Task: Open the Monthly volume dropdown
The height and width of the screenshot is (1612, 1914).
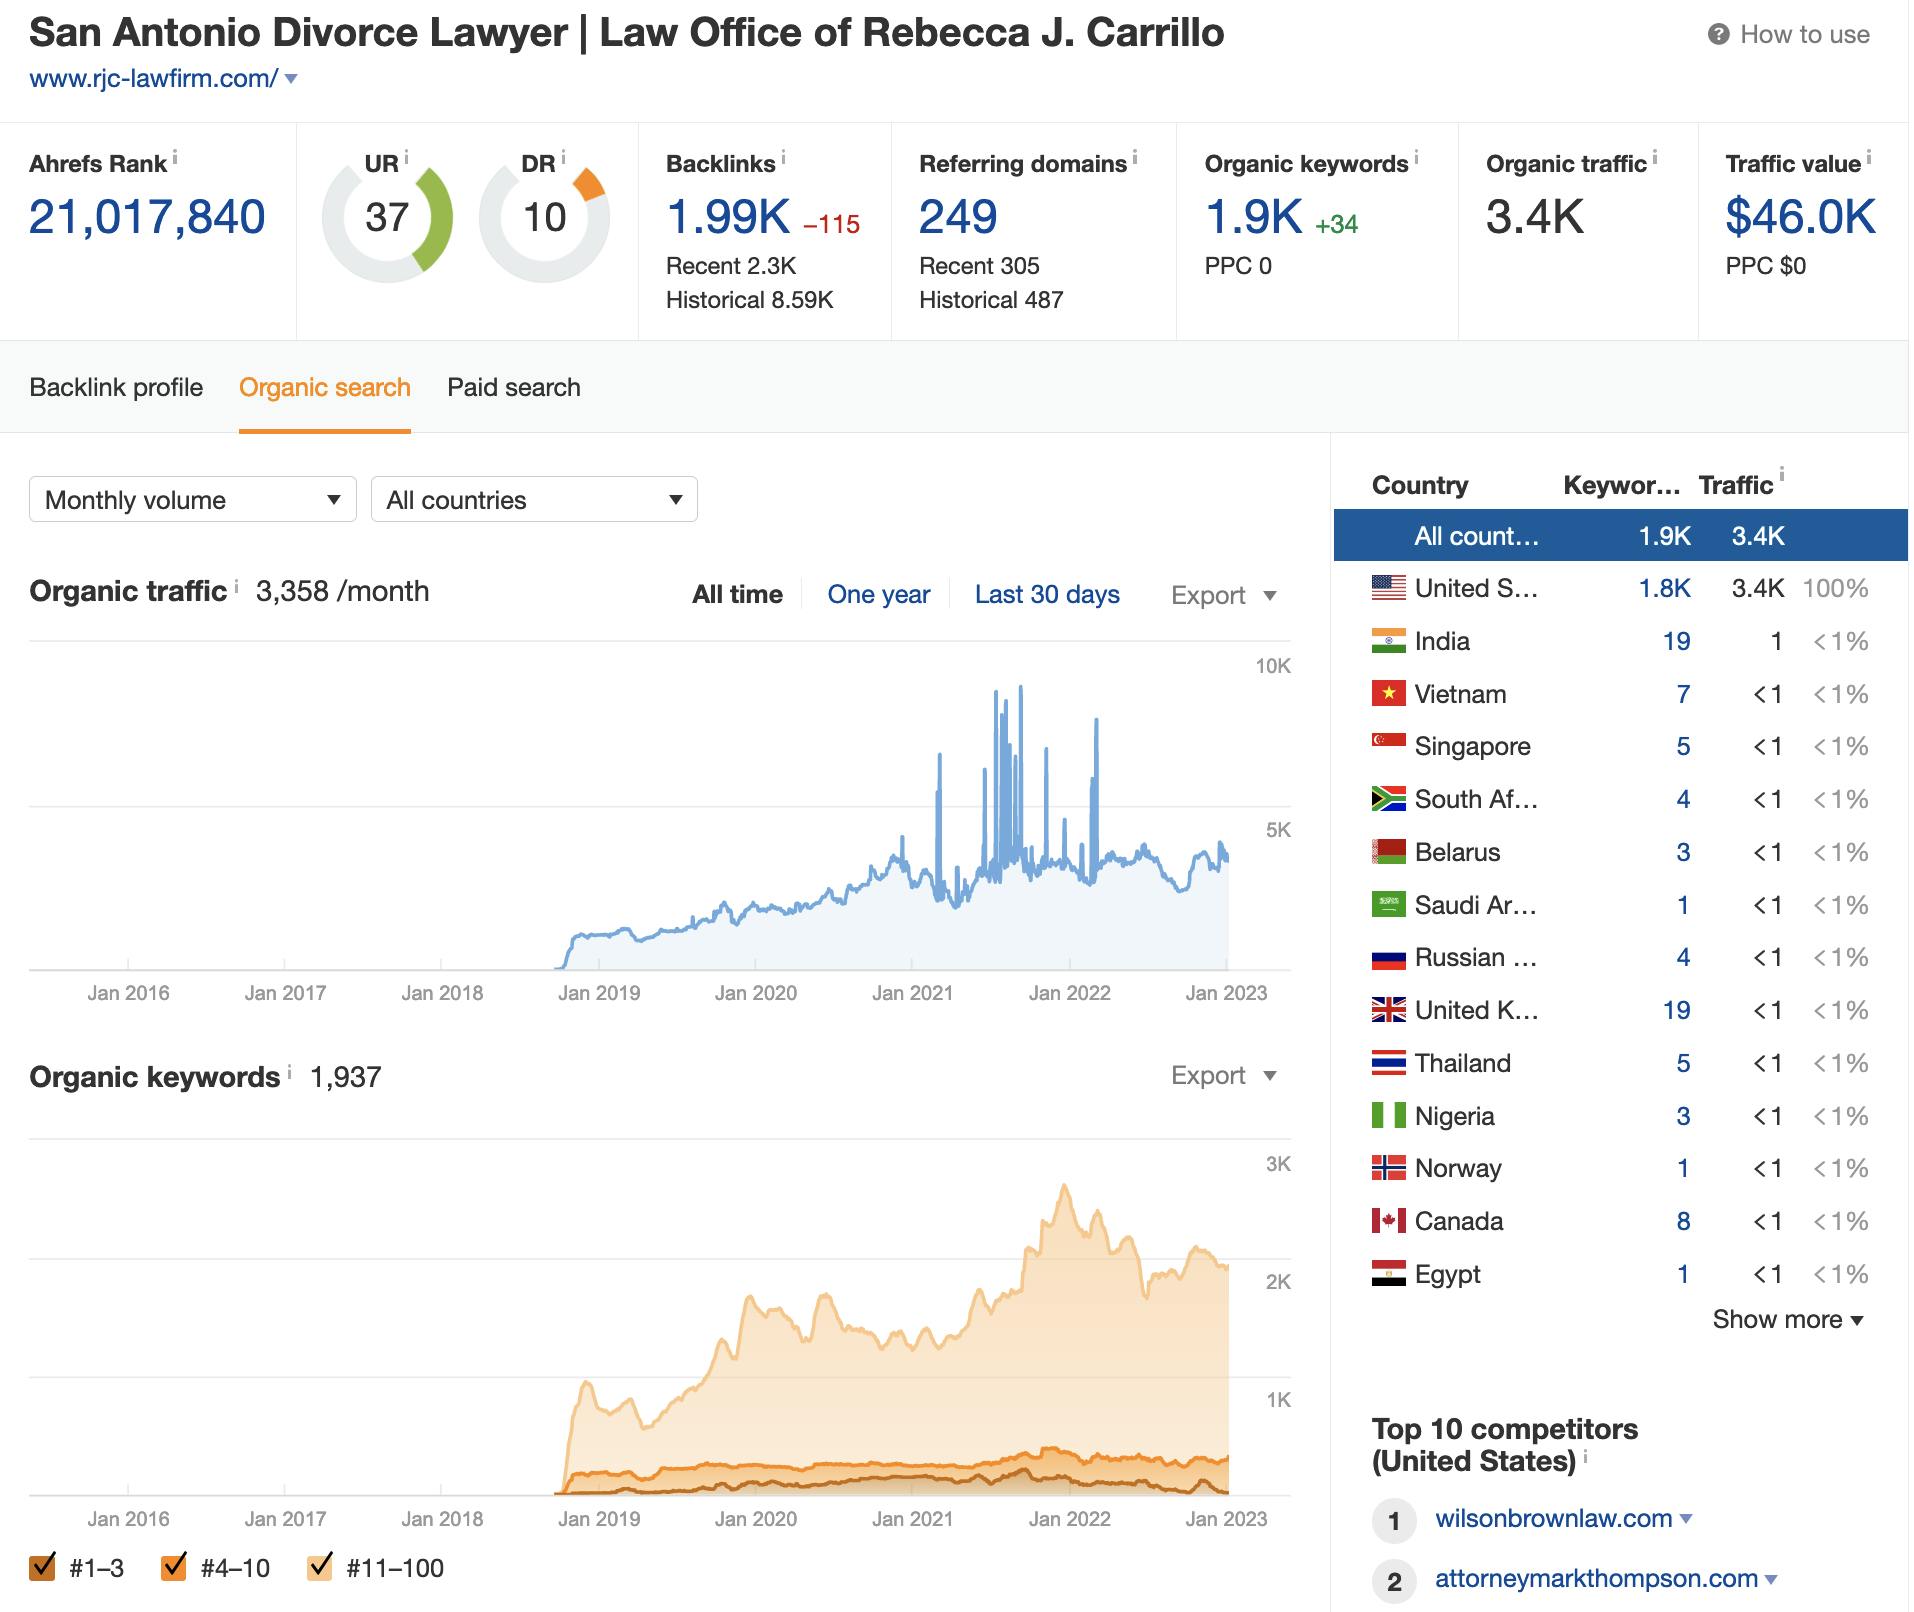Action: 193,499
